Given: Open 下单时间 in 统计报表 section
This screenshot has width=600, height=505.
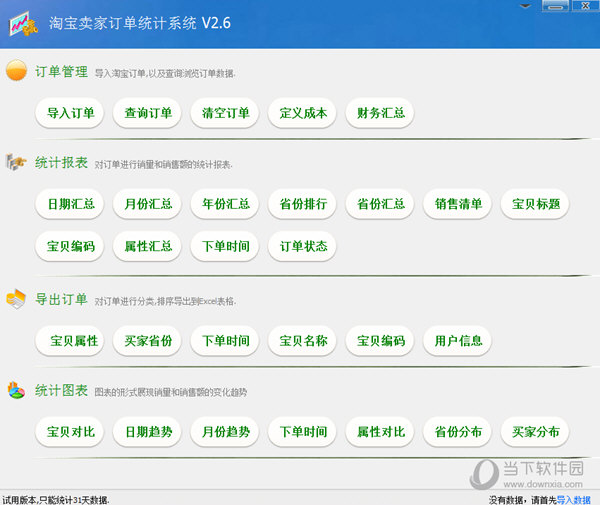Looking at the screenshot, I should tap(225, 246).
